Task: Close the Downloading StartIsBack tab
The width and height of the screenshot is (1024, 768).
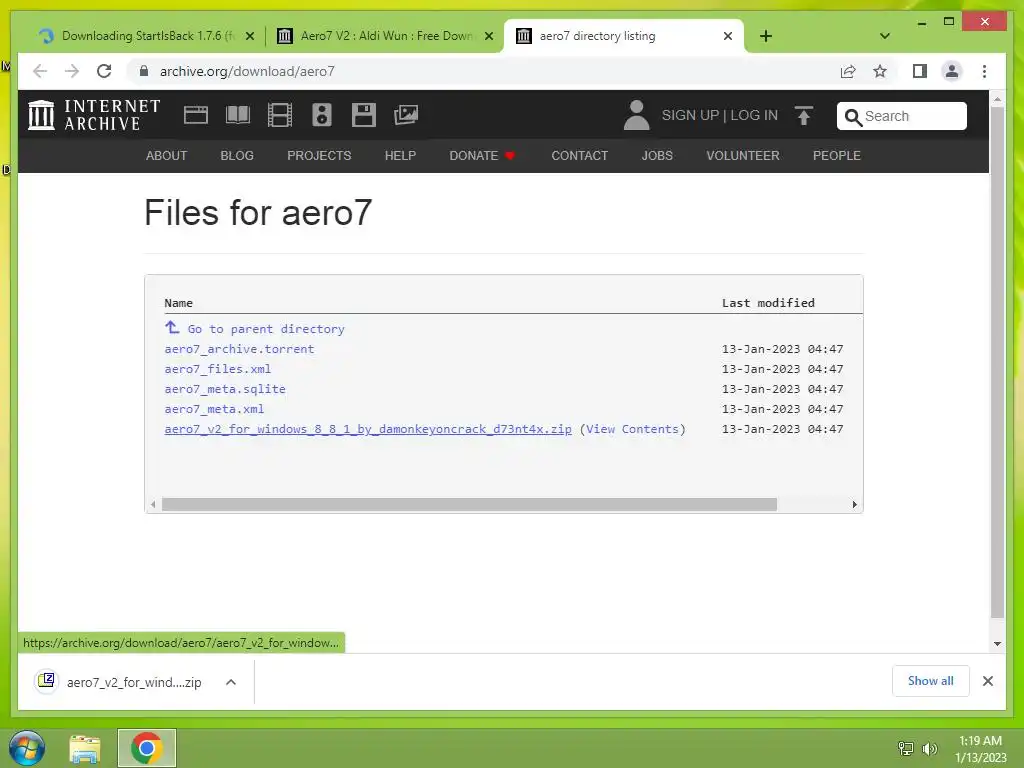Action: point(249,36)
